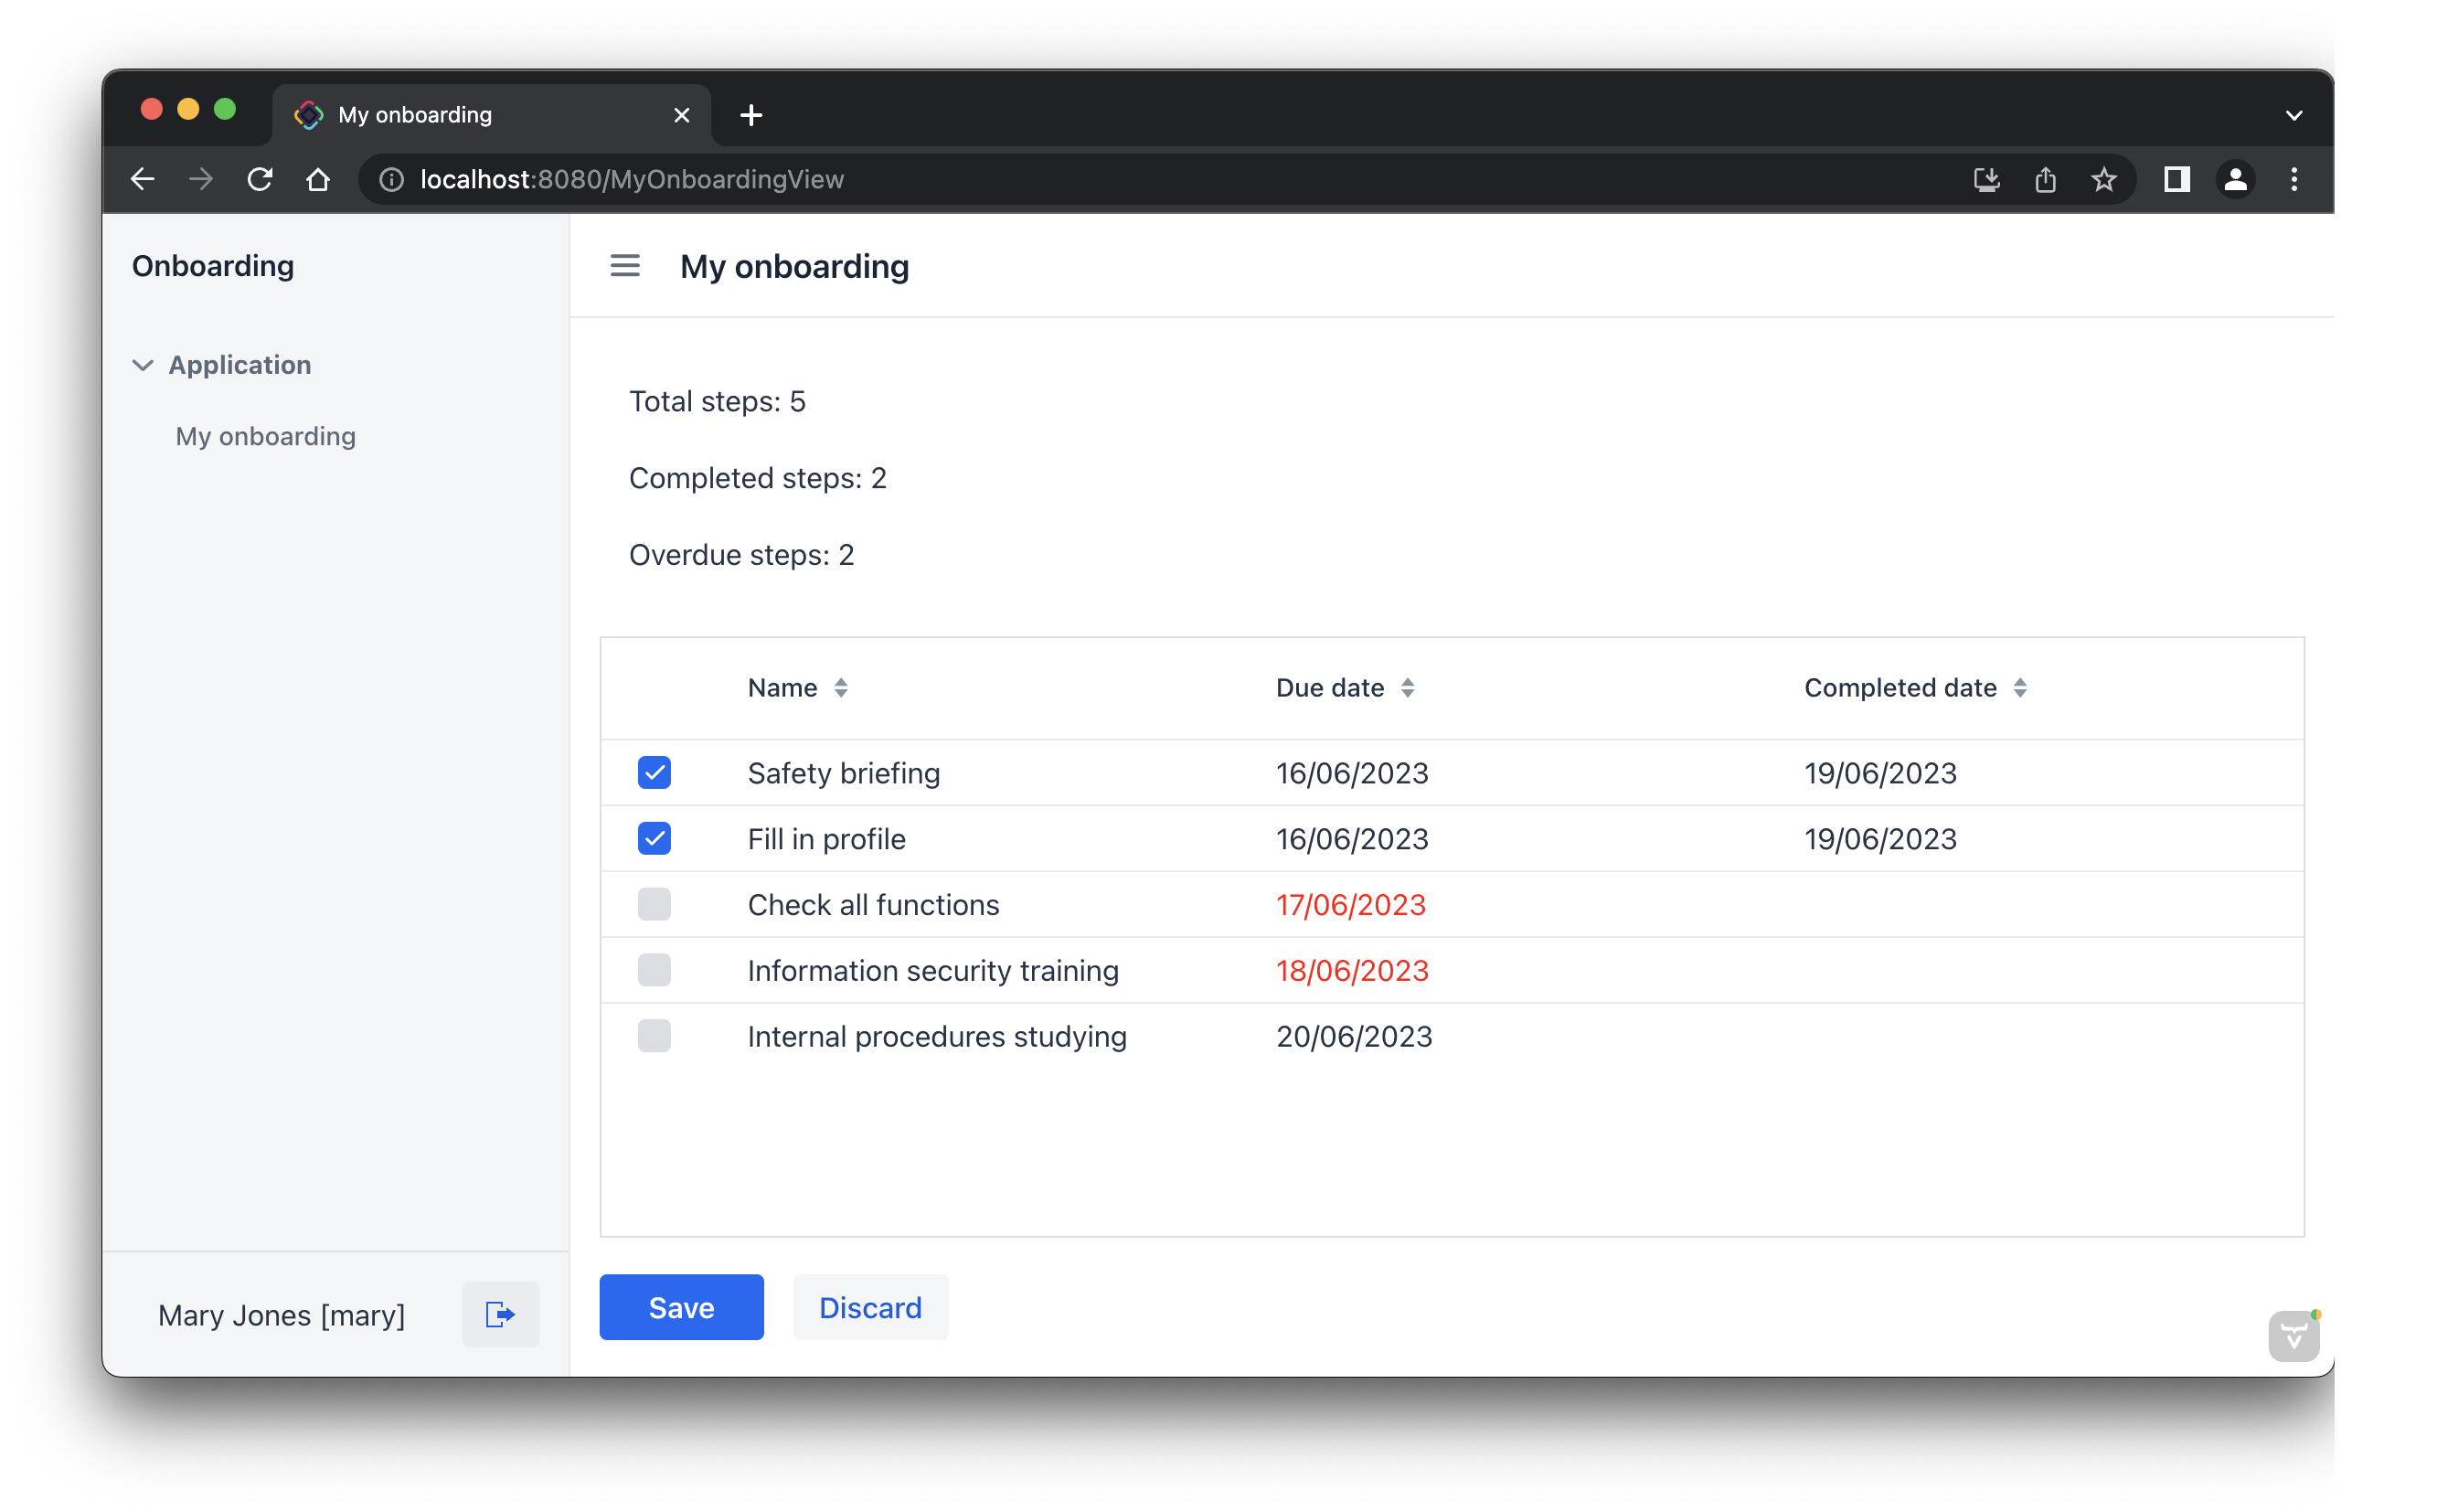Select the My onboarding tab
The height and width of the screenshot is (1512, 2437).
(x=265, y=436)
